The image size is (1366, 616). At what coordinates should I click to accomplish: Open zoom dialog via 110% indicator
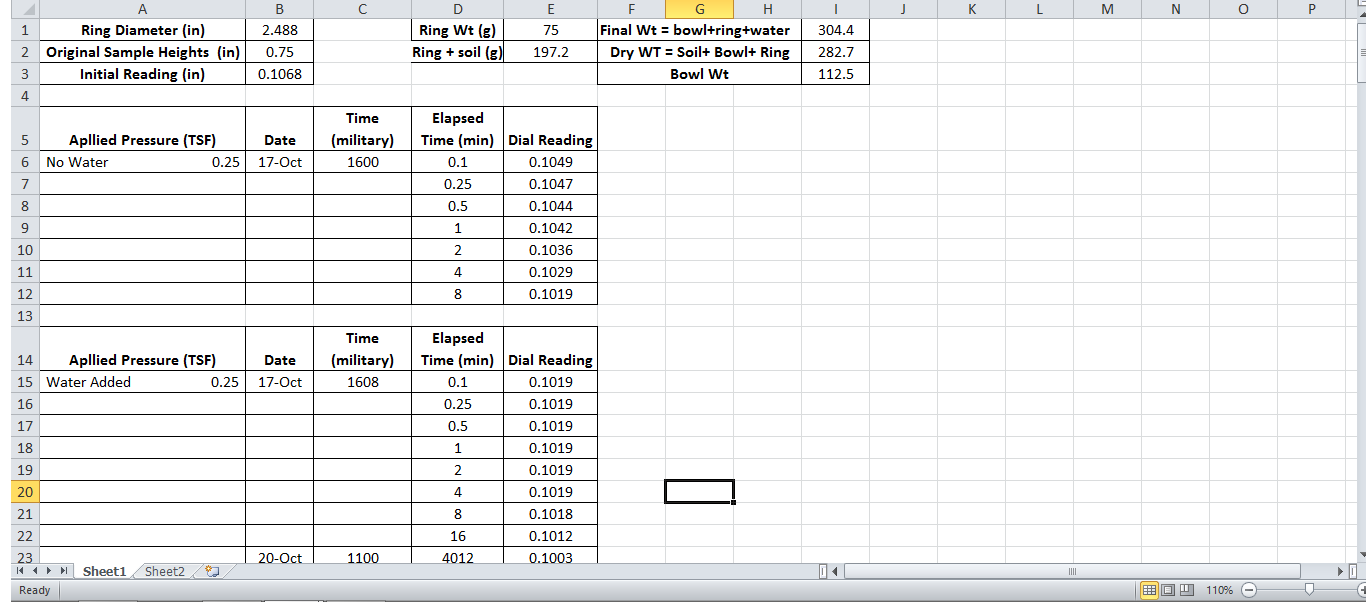pyautogui.click(x=1220, y=589)
